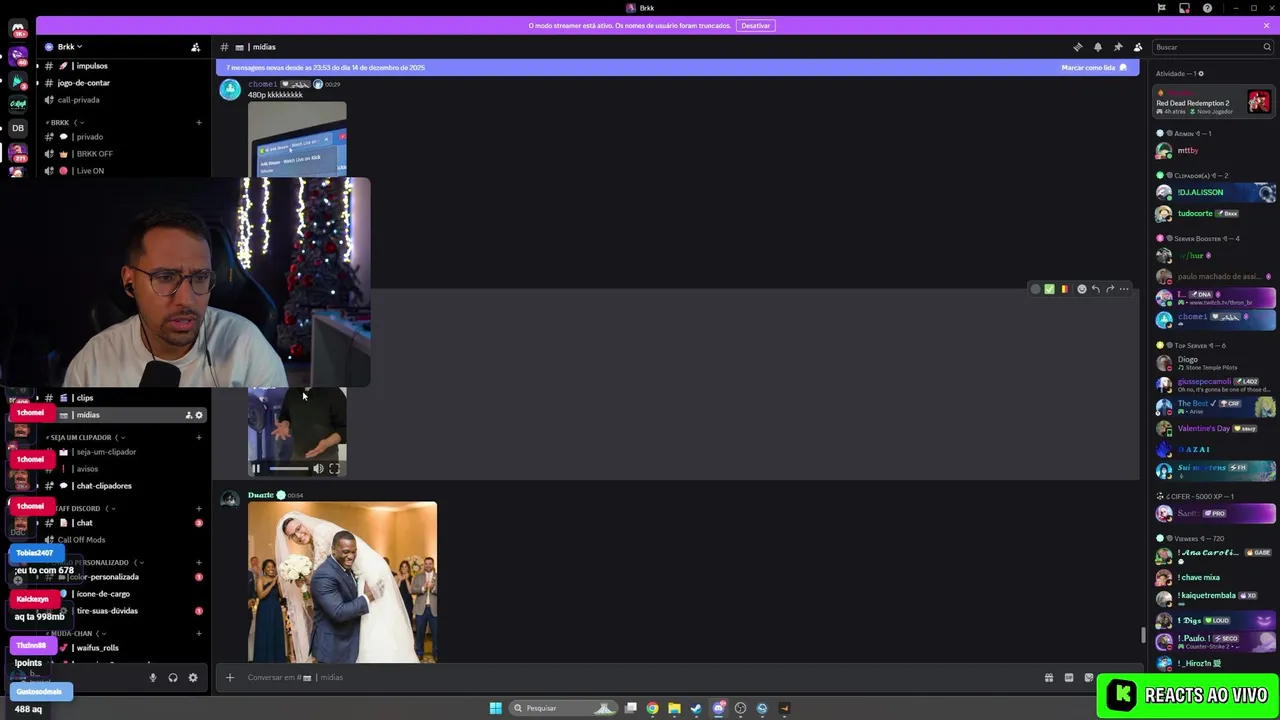The image size is (1280, 720).
Task: Dismiss the streamer mode purple banner
Action: pyautogui.click(x=1266, y=25)
